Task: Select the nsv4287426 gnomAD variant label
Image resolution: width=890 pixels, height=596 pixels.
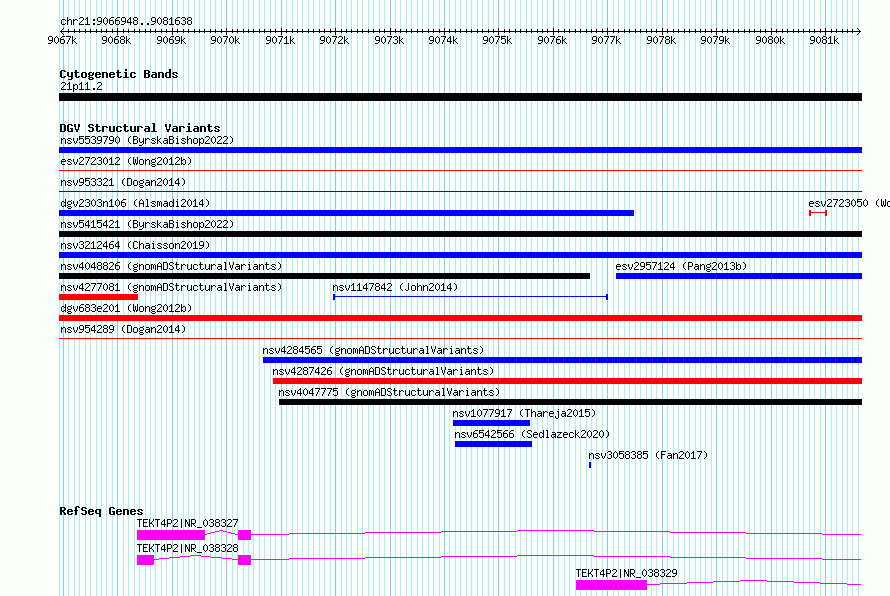Action: click(x=383, y=371)
